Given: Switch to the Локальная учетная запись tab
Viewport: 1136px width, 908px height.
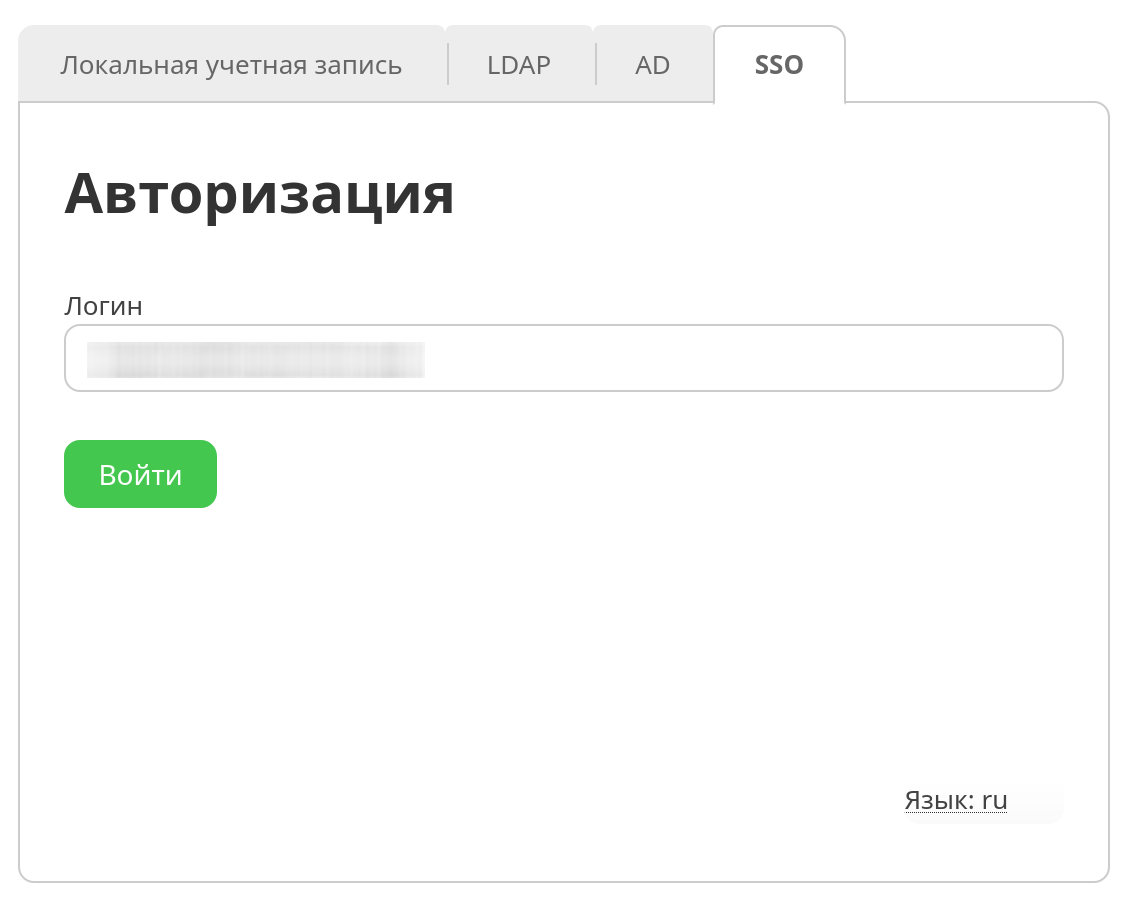Looking at the screenshot, I should 231,65.
